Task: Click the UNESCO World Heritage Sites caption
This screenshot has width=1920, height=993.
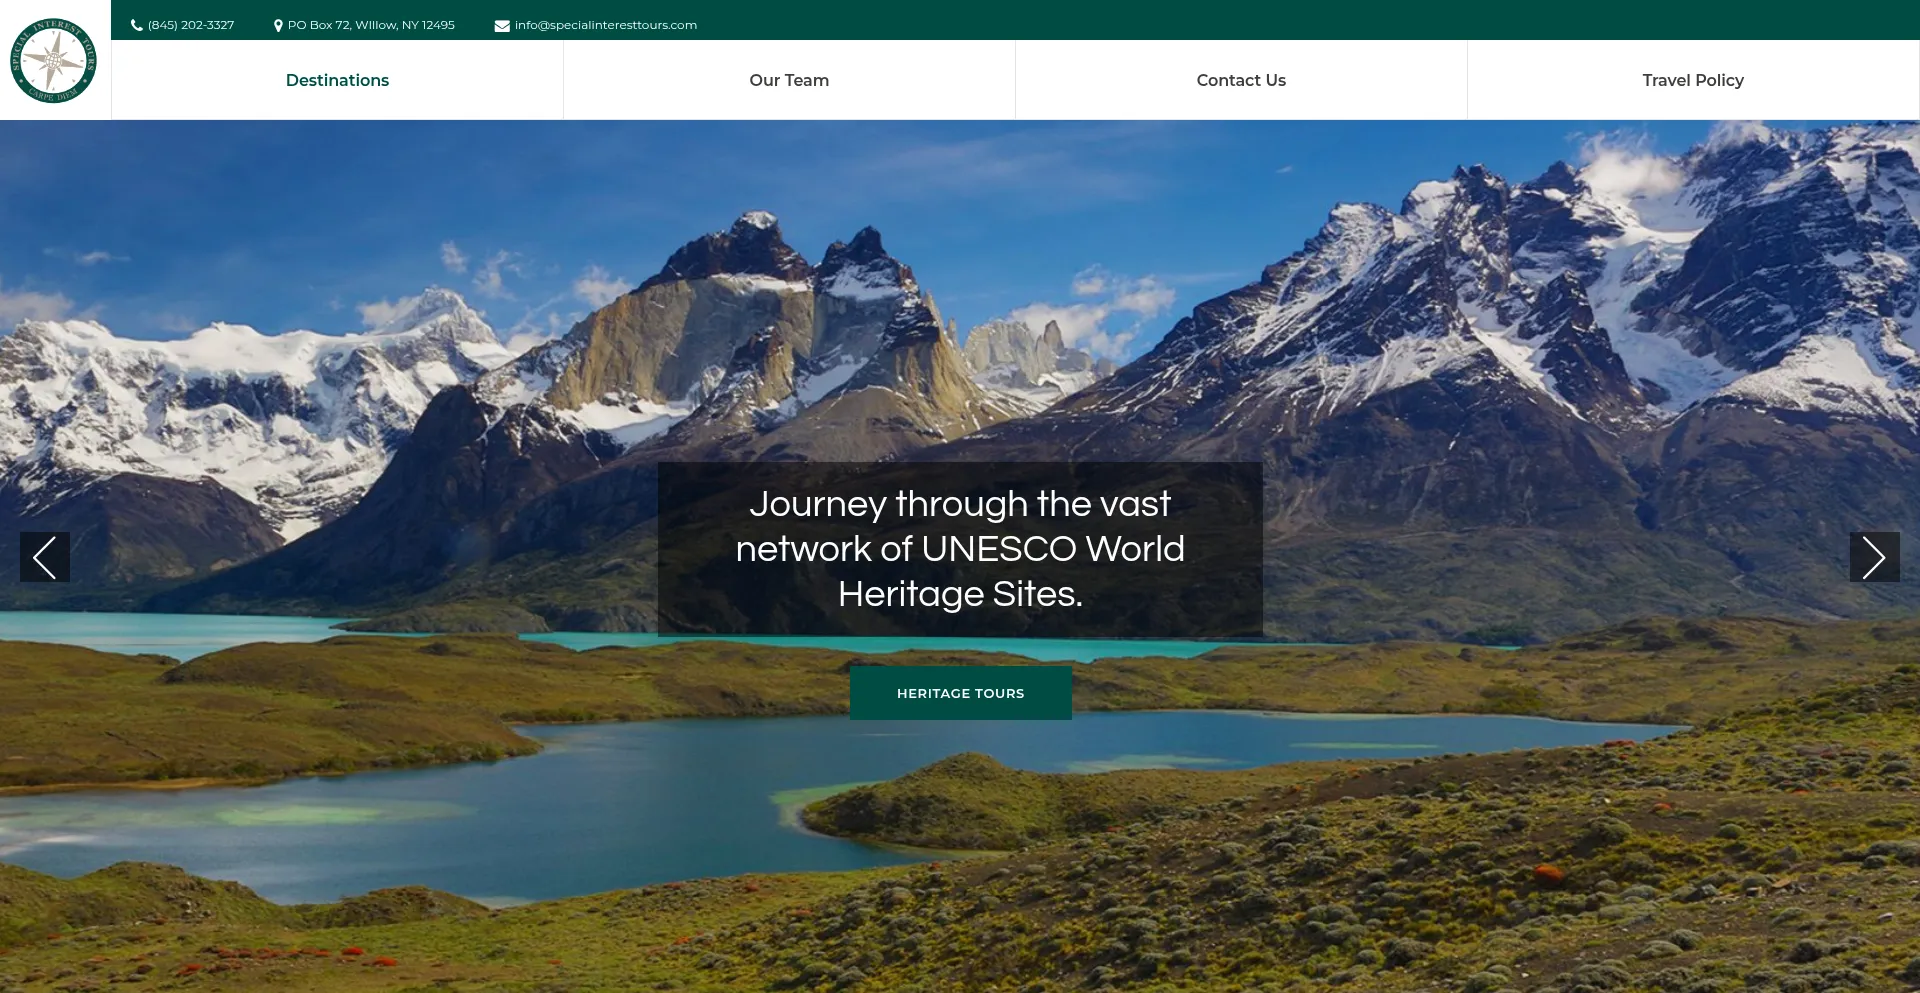Action: [x=960, y=549]
